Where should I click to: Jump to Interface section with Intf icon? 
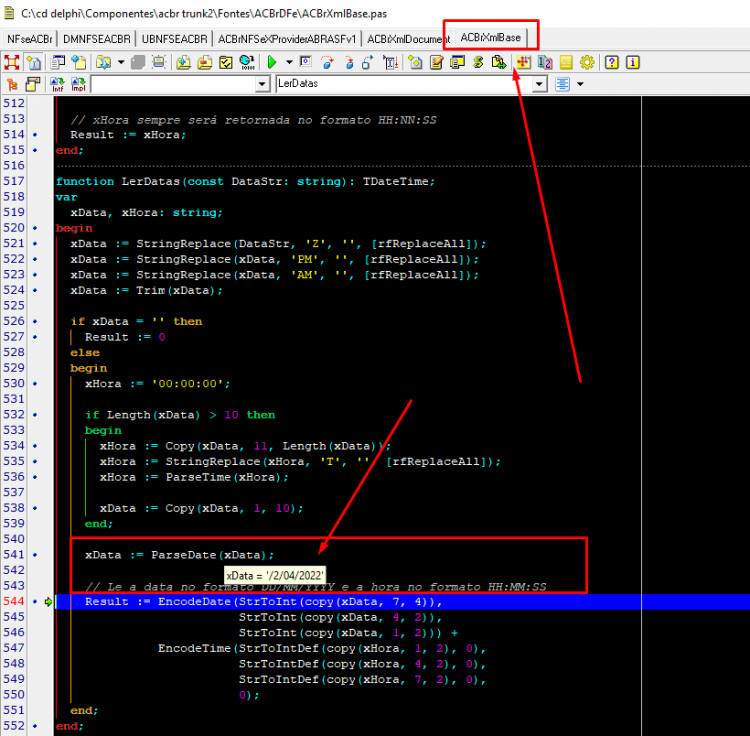tap(57, 85)
